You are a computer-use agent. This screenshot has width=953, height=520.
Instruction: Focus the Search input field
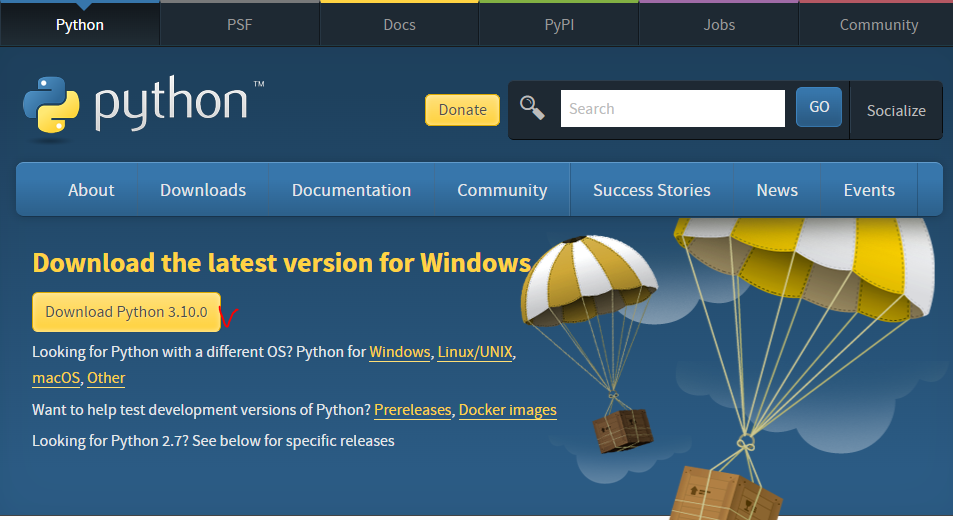tap(673, 109)
